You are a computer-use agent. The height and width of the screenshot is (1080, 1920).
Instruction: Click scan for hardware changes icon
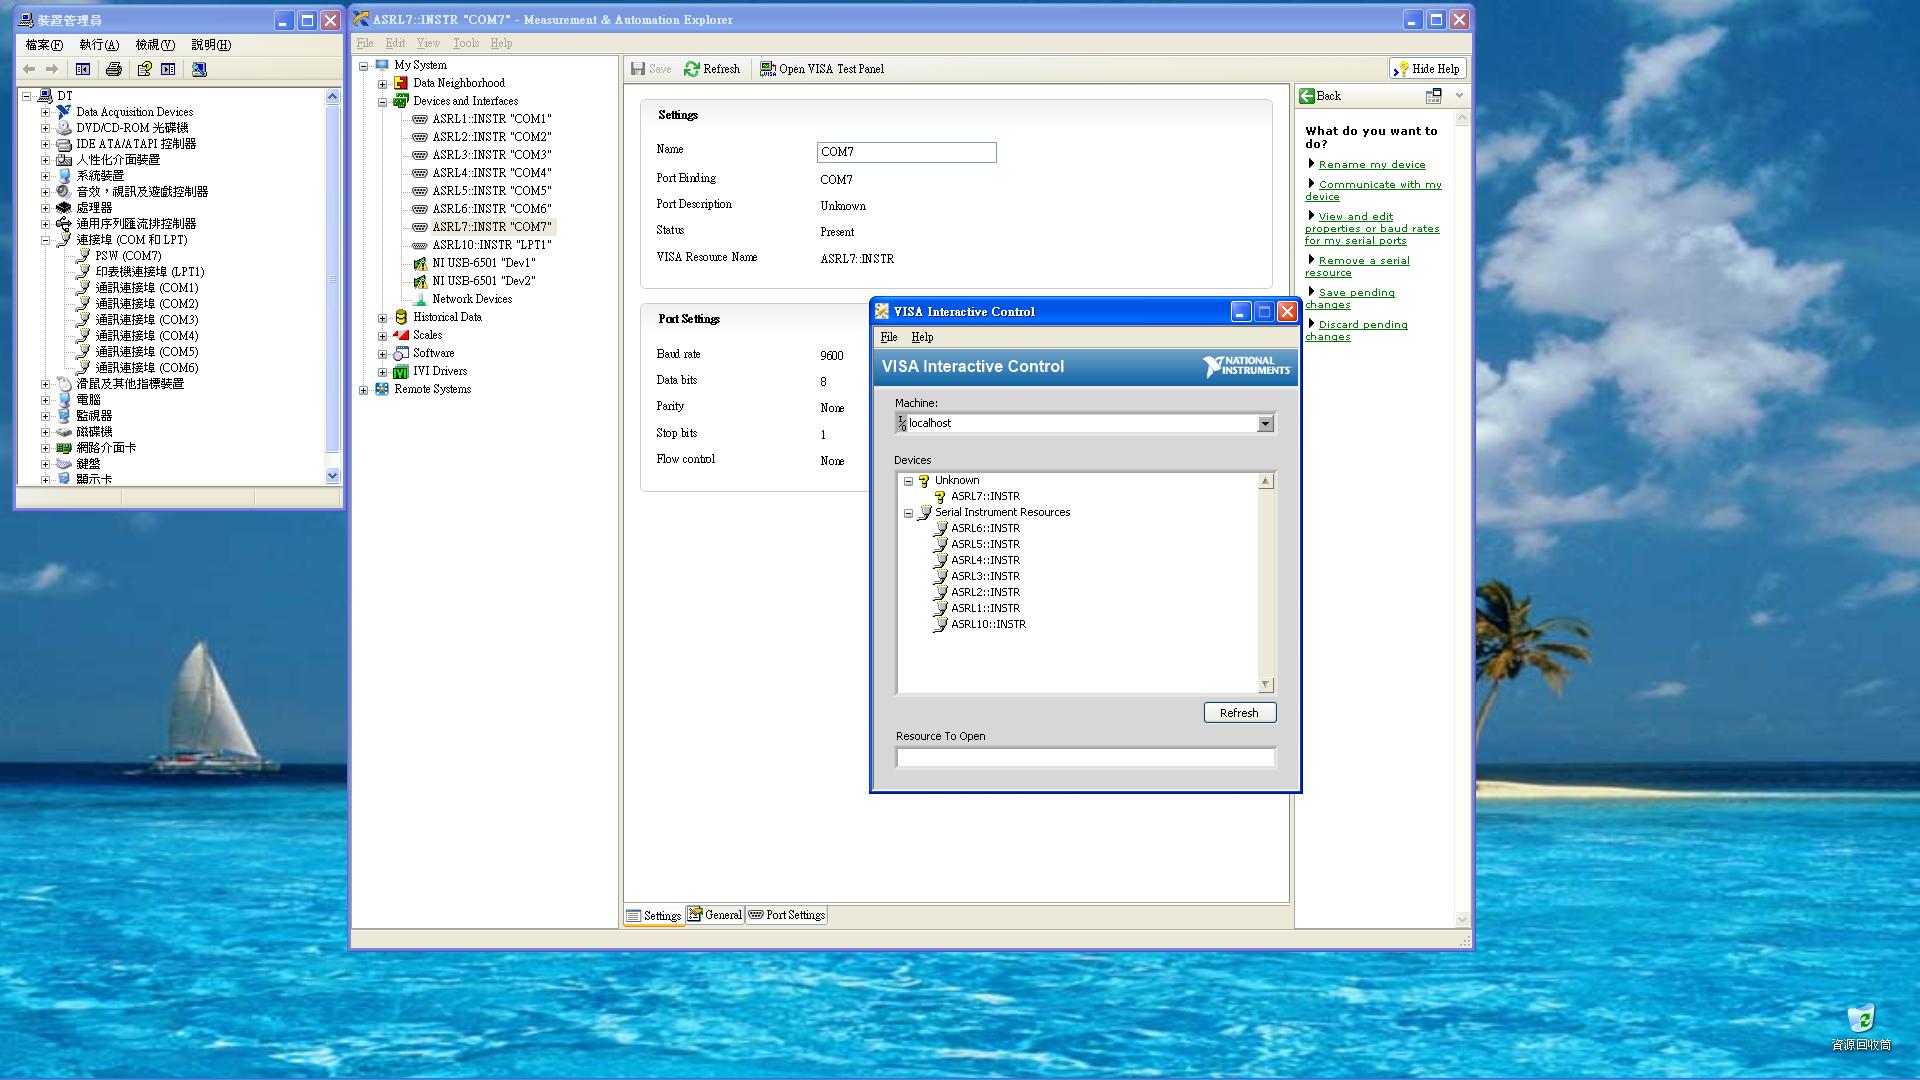click(199, 69)
